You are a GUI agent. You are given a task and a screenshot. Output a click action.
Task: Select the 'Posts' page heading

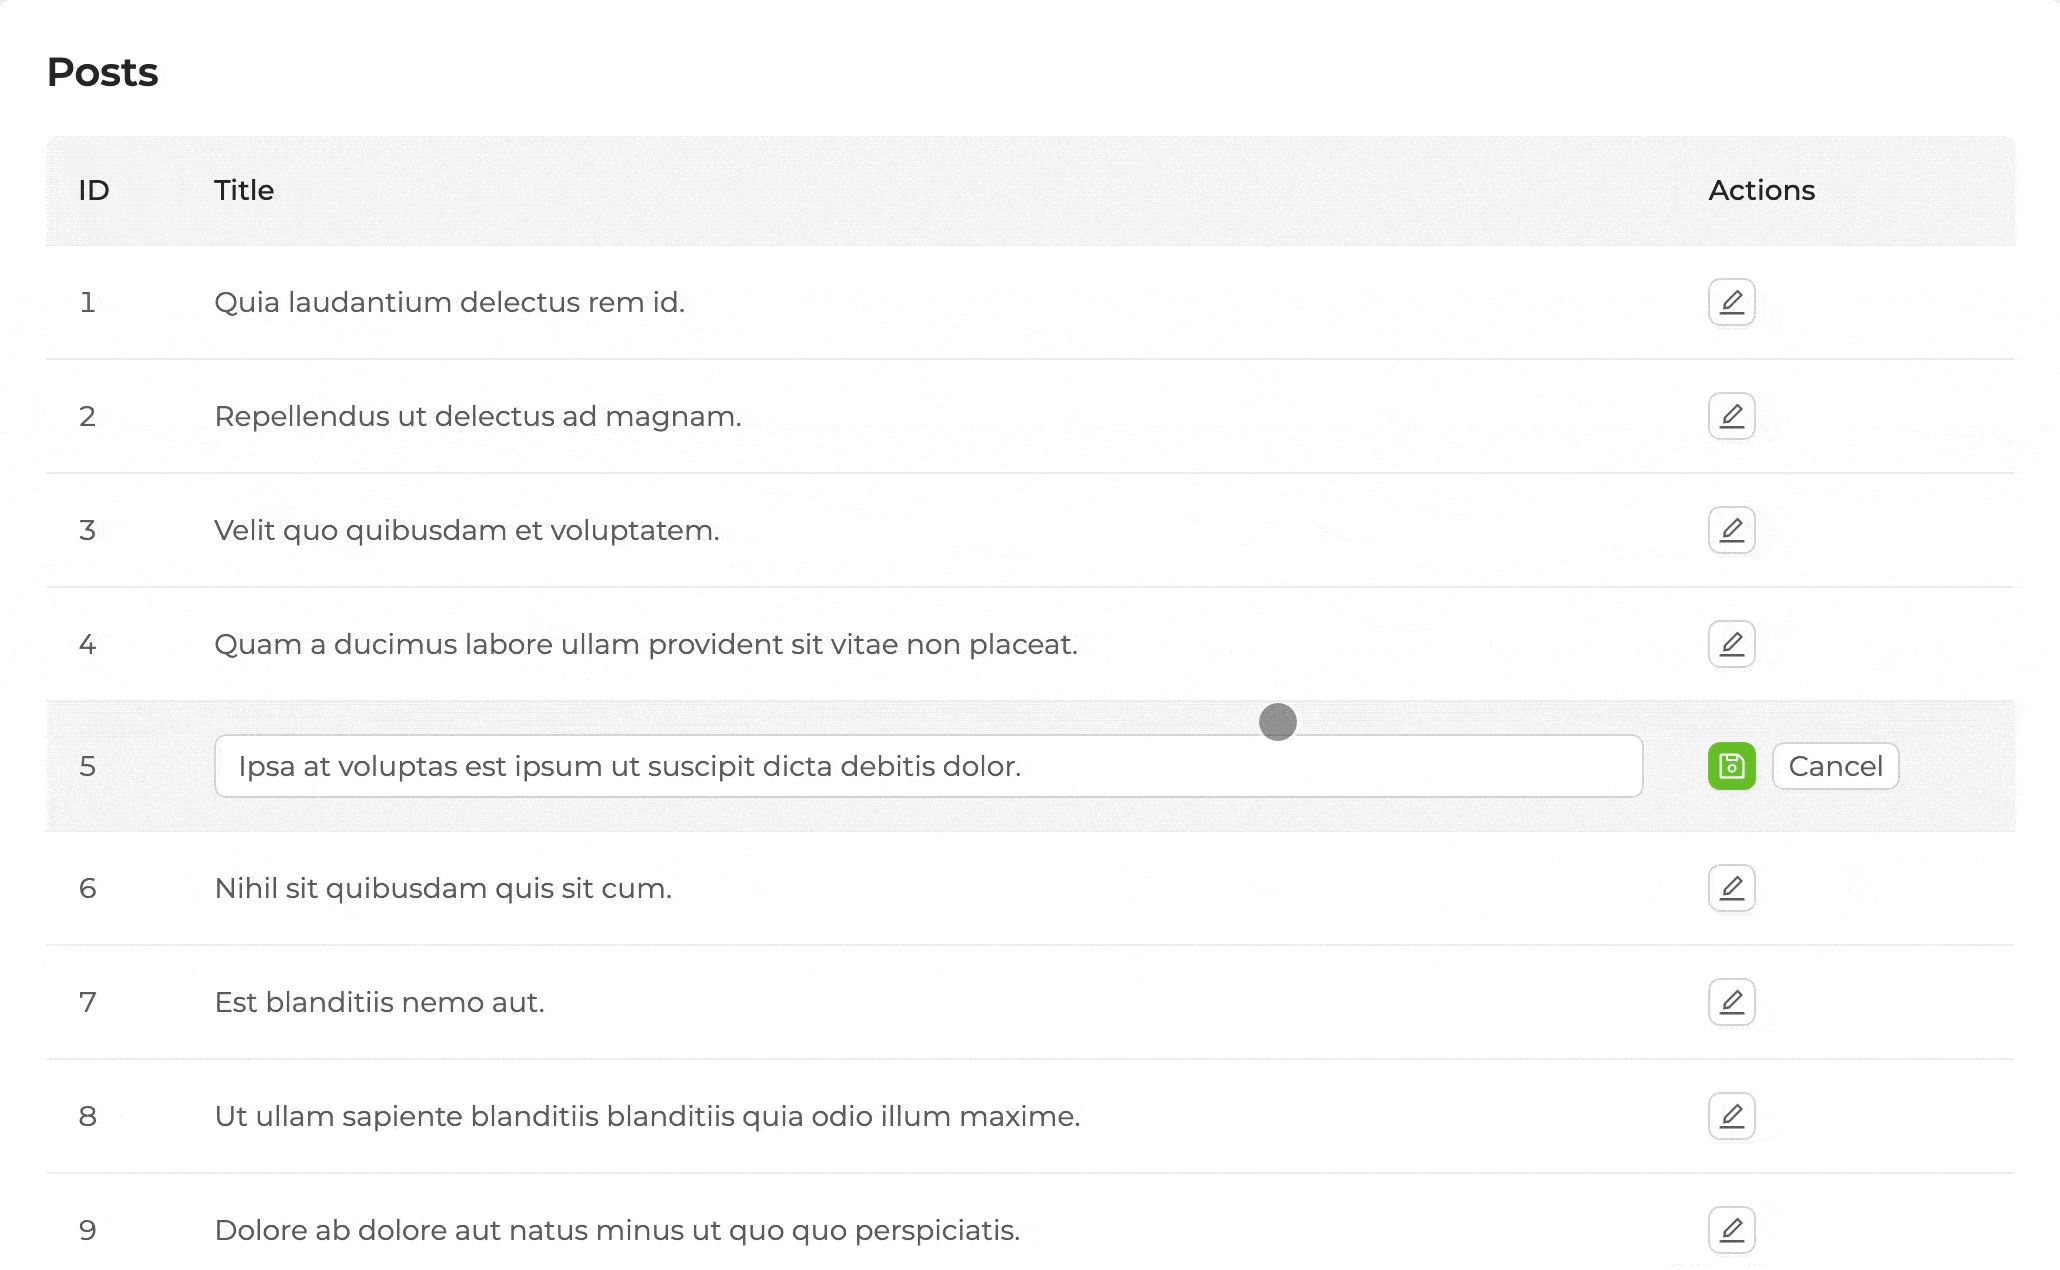pos(102,71)
